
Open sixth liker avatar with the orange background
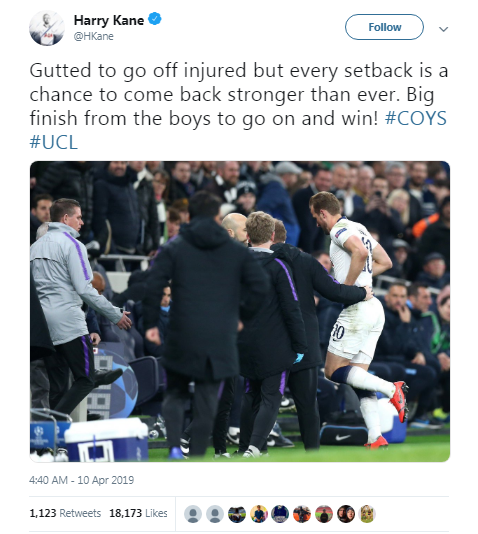tap(302, 514)
